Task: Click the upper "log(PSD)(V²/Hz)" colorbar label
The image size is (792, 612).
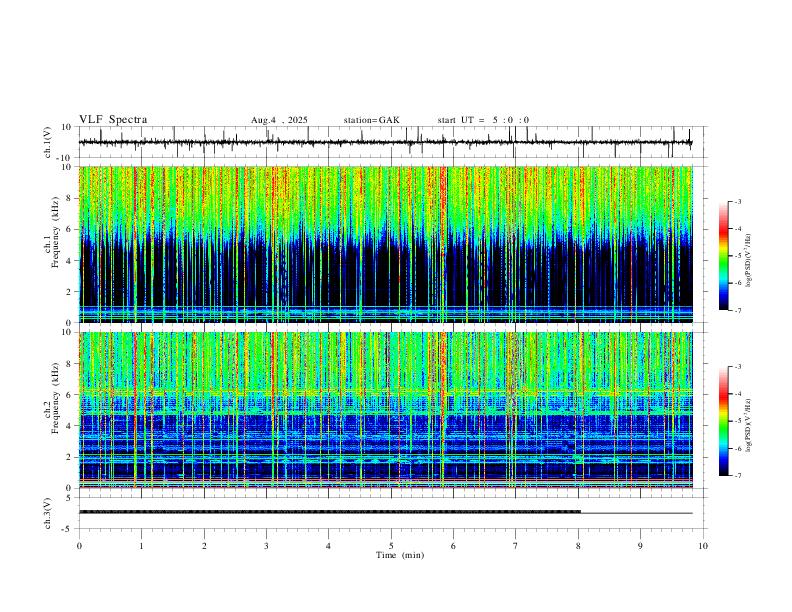Action: click(x=749, y=261)
